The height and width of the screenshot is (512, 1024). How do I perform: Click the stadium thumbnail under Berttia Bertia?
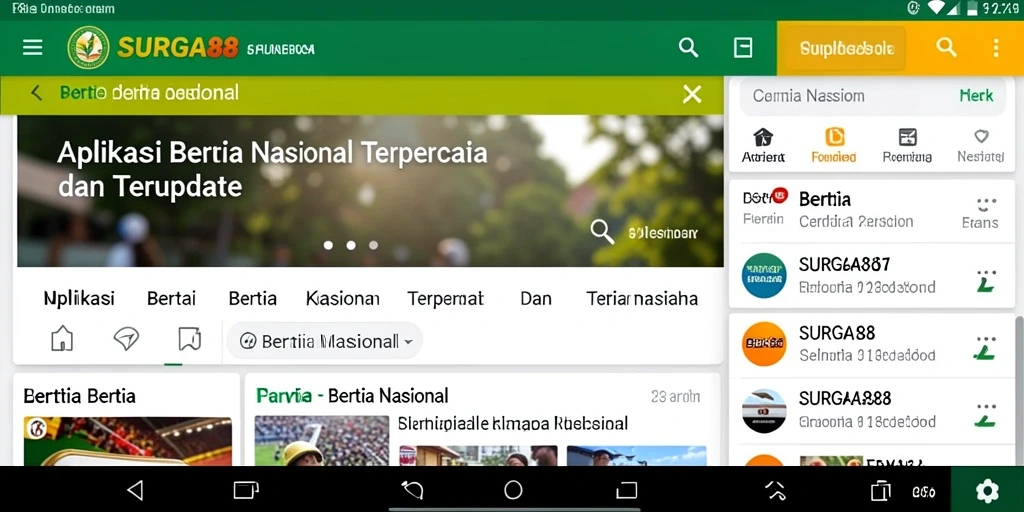pos(127,441)
